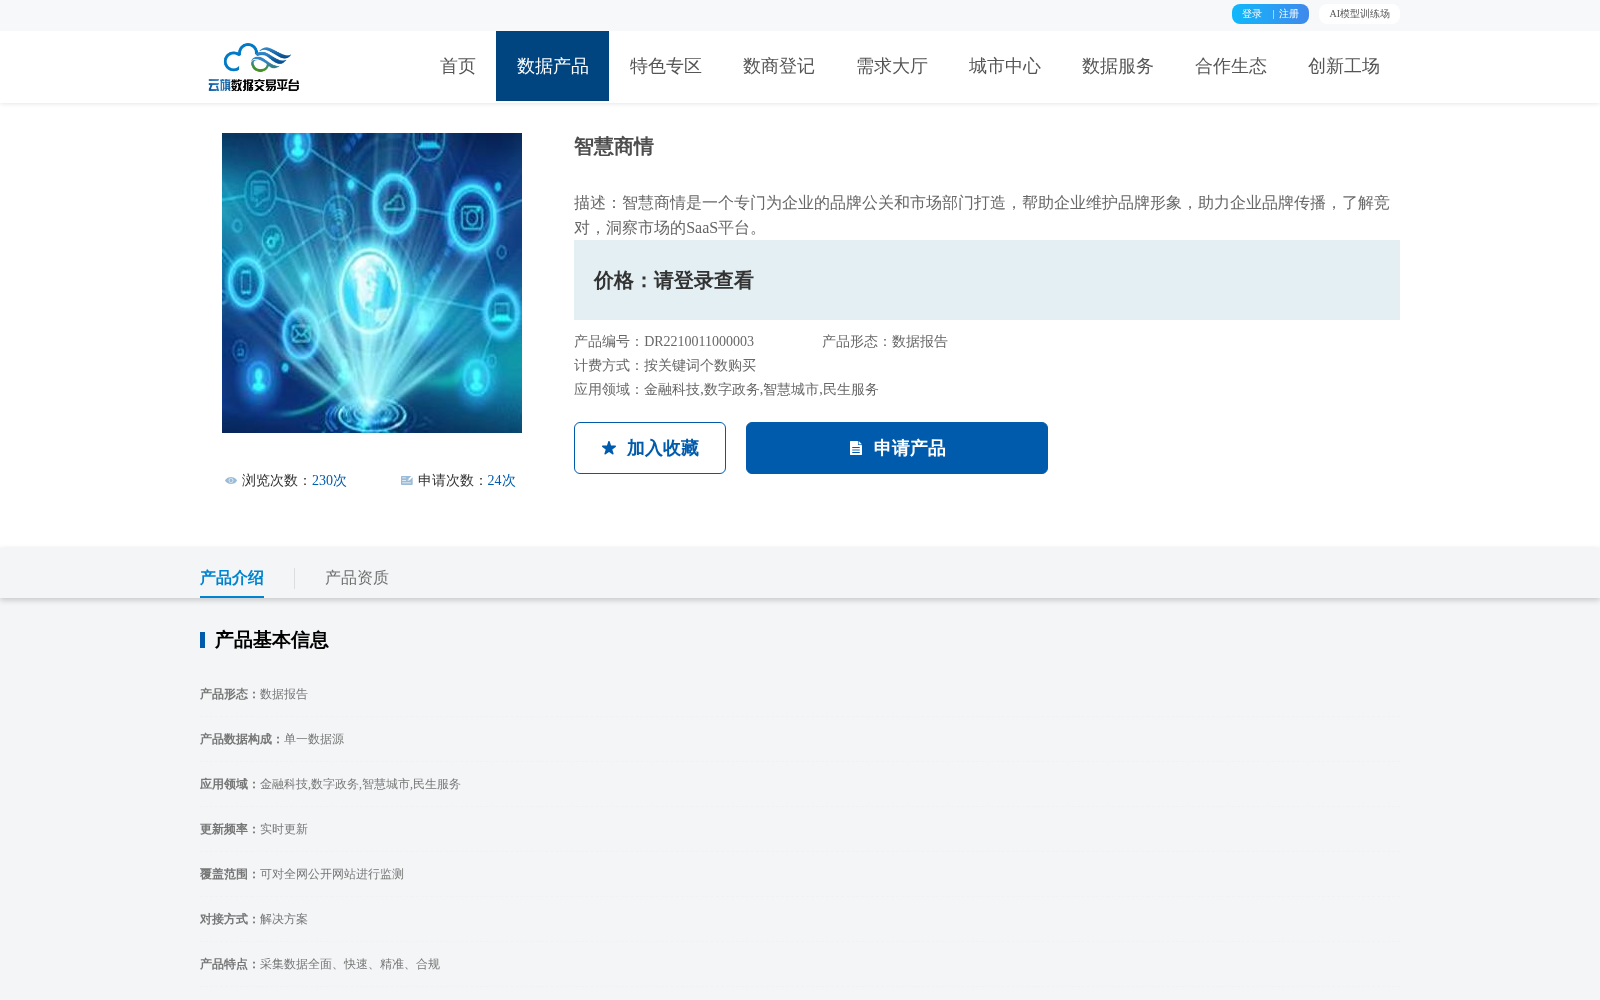
Task: Click the 24次 application count
Action: (502, 481)
